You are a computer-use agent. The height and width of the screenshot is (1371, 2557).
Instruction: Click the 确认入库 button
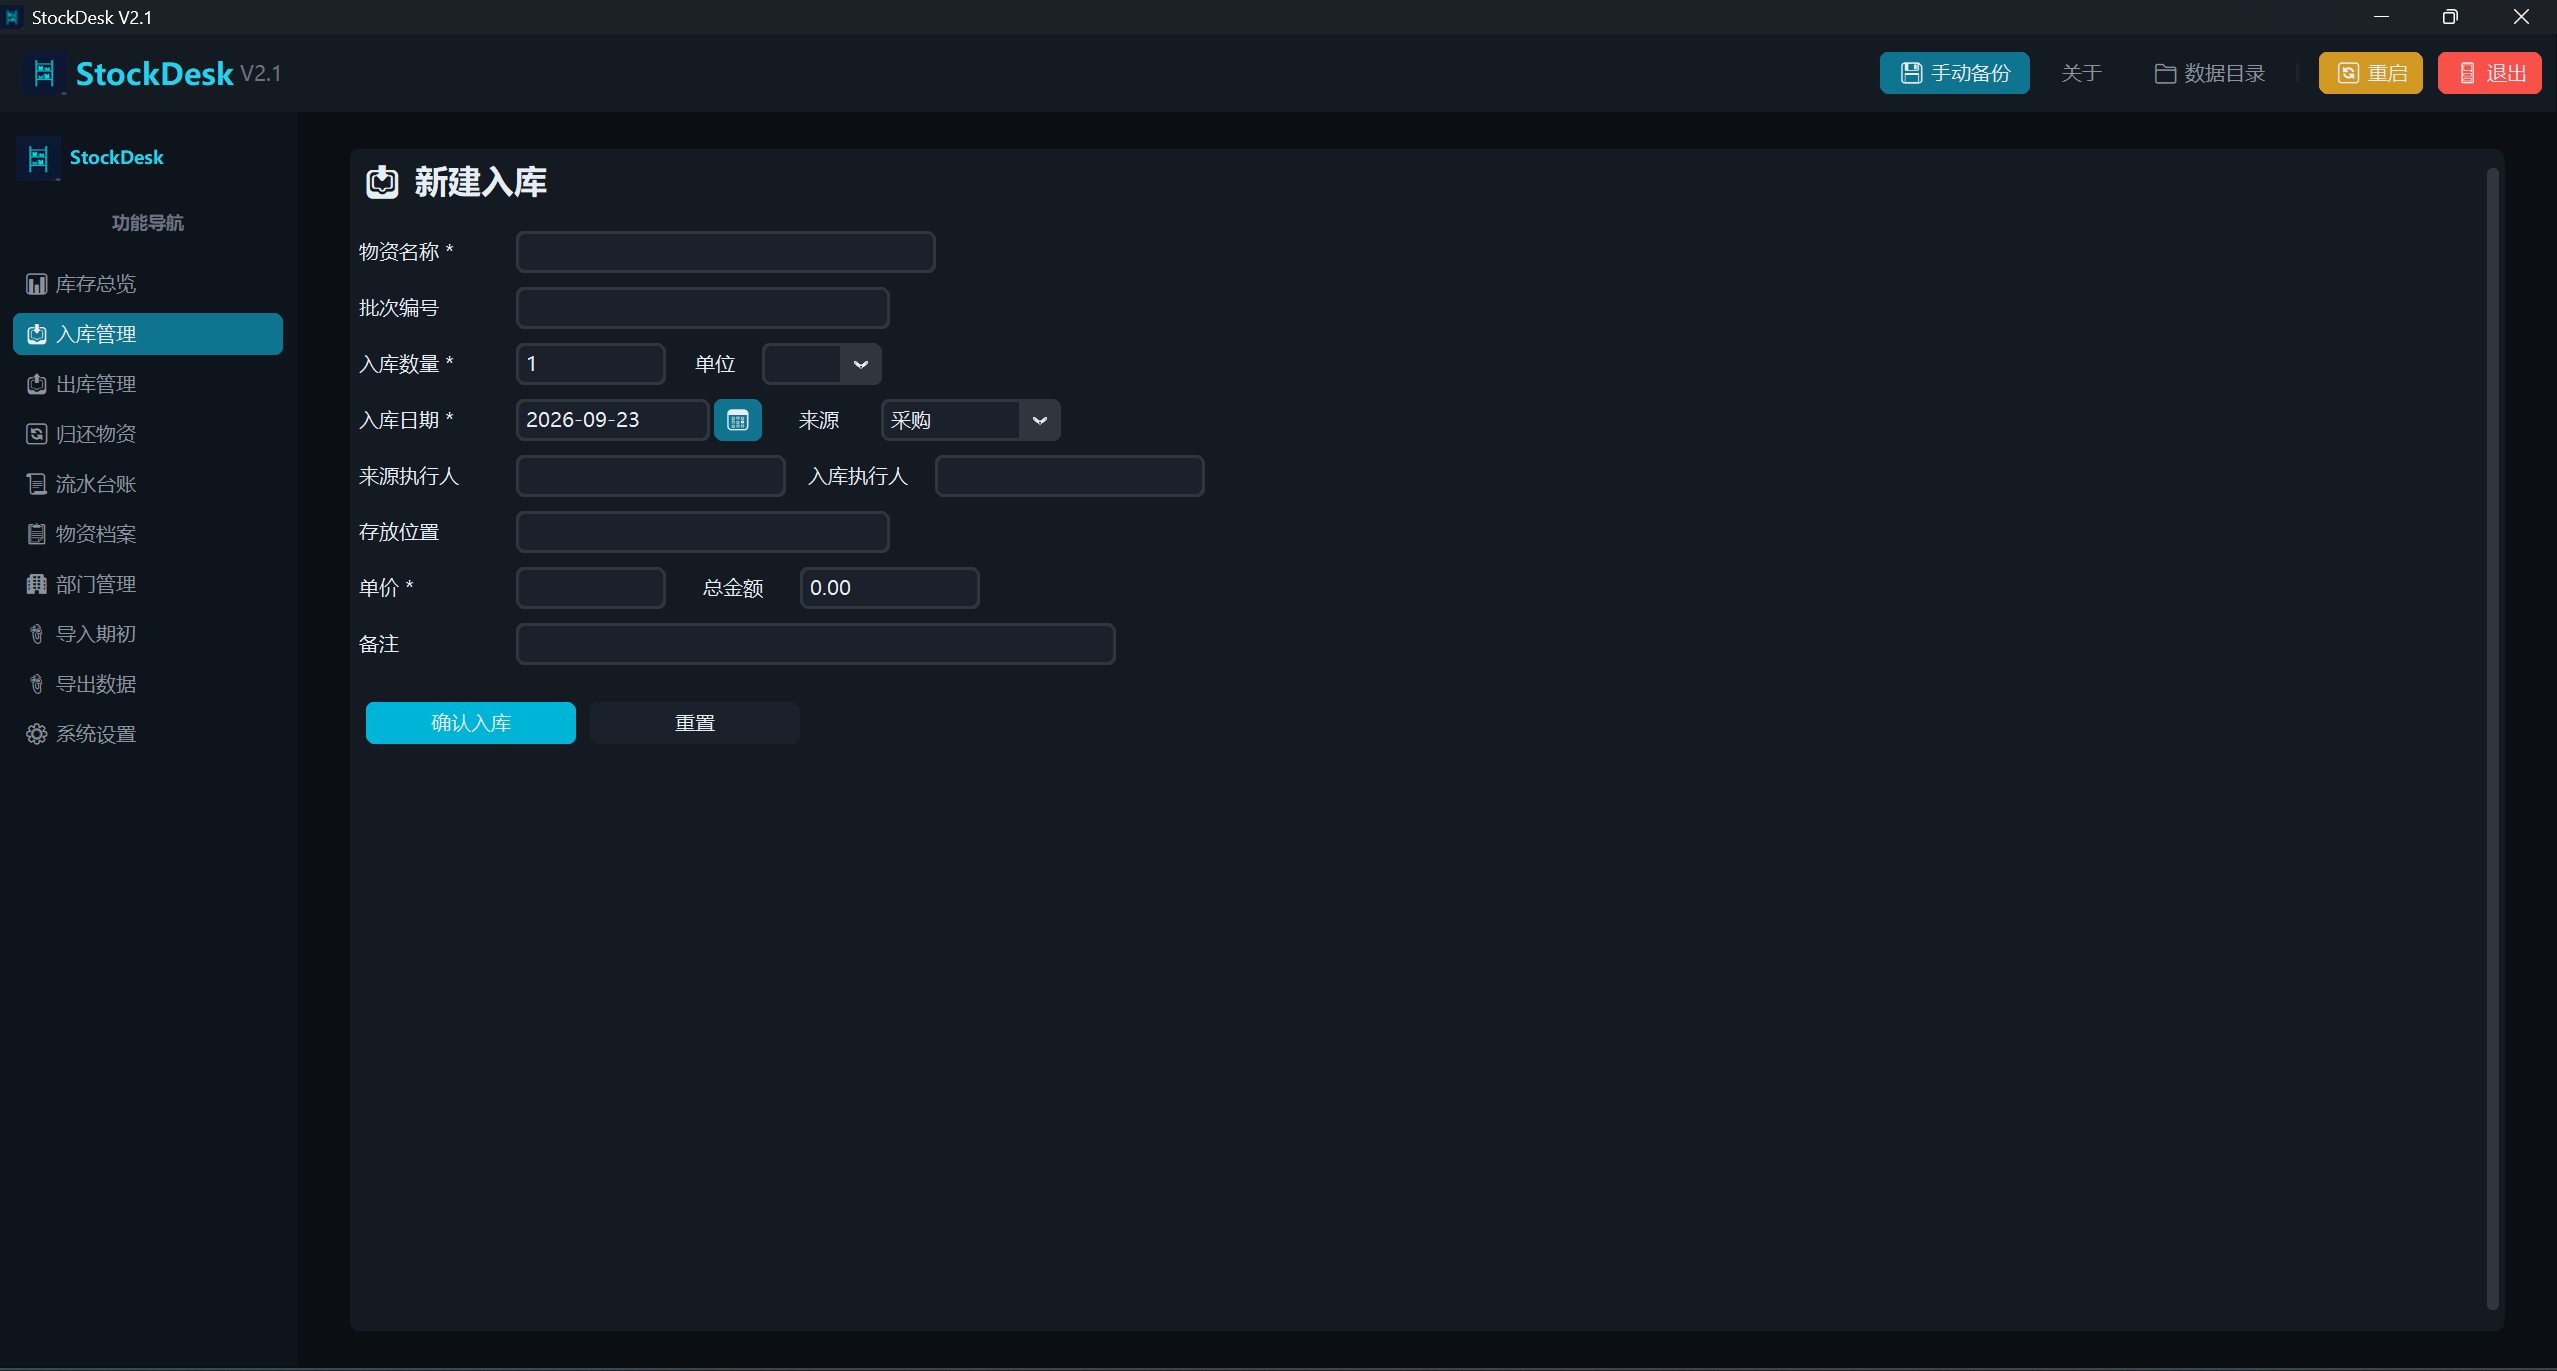[x=471, y=723]
